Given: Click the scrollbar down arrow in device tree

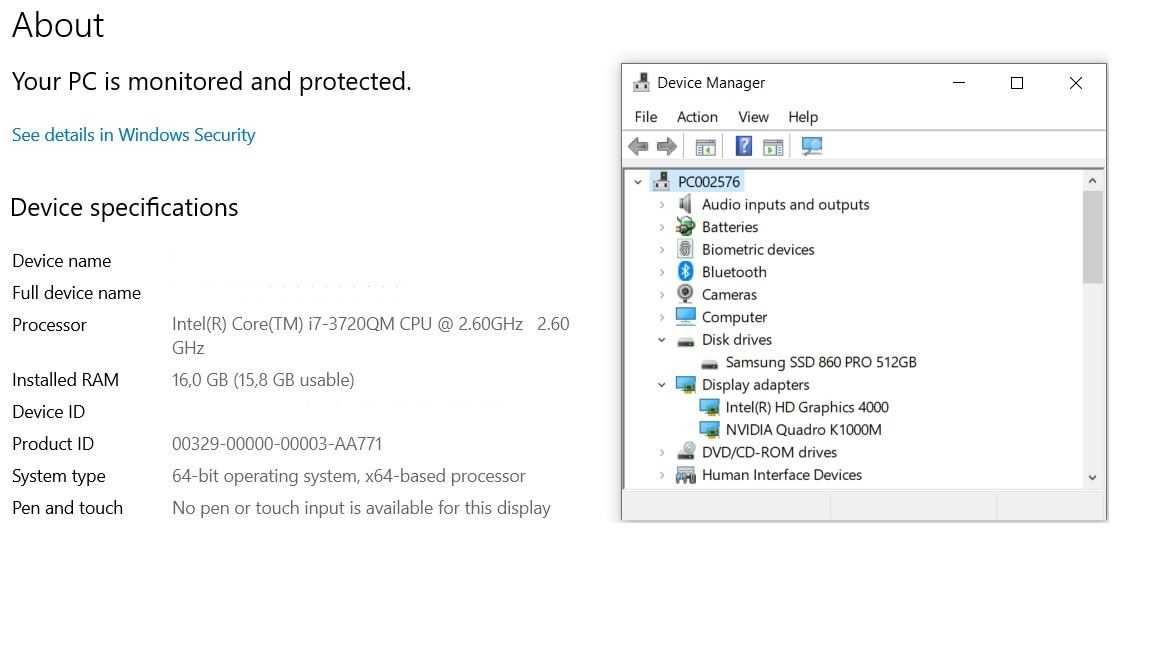Looking at the screenshot, I should (x=1092, y=478).
